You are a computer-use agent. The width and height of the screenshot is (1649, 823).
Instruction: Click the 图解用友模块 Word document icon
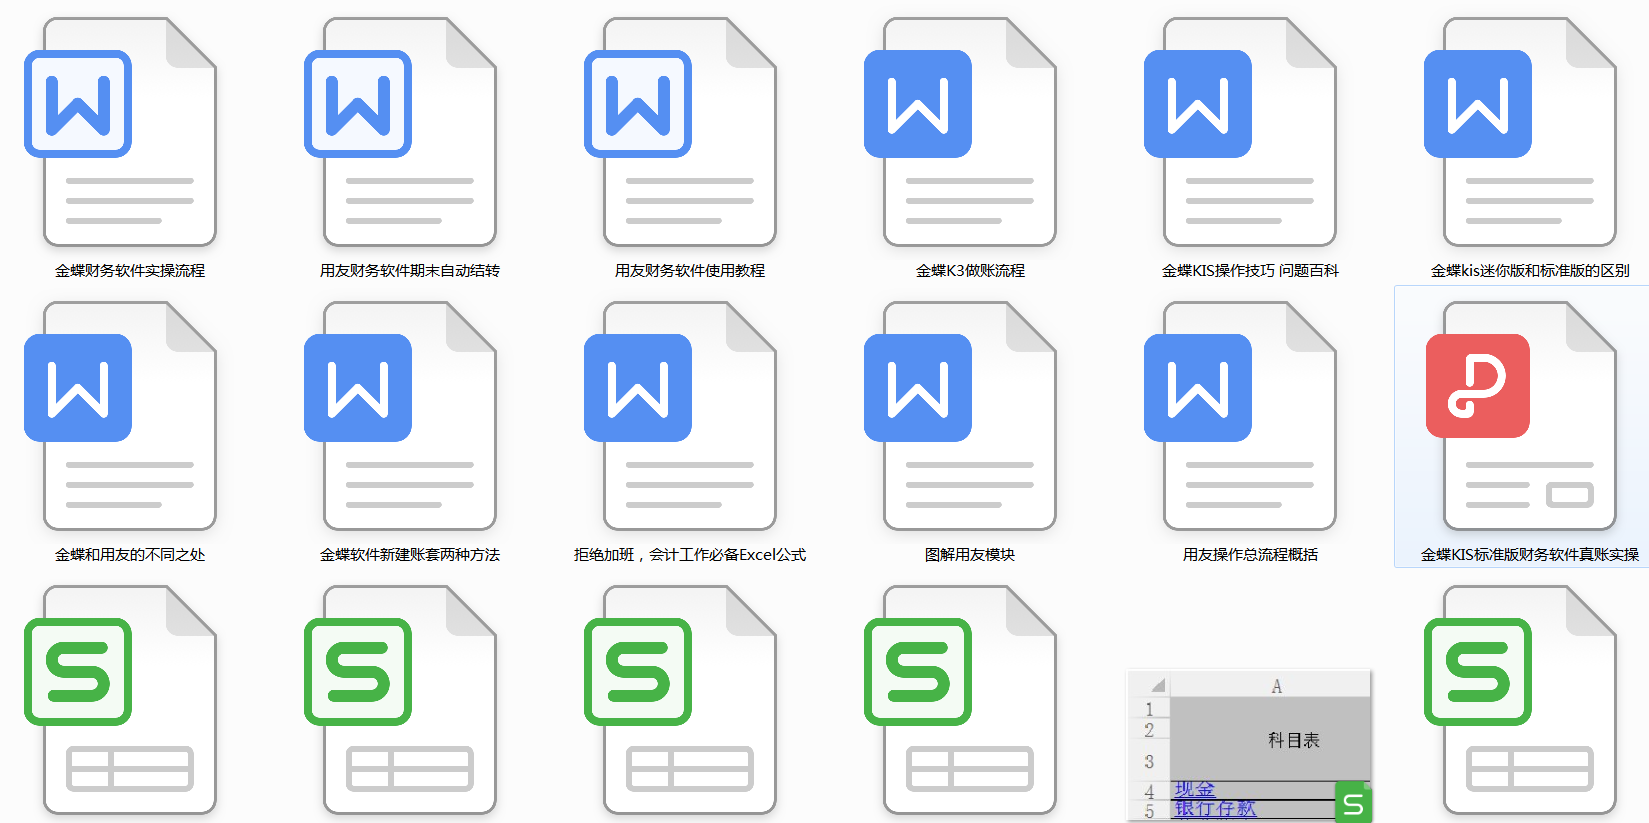[961, 416]
